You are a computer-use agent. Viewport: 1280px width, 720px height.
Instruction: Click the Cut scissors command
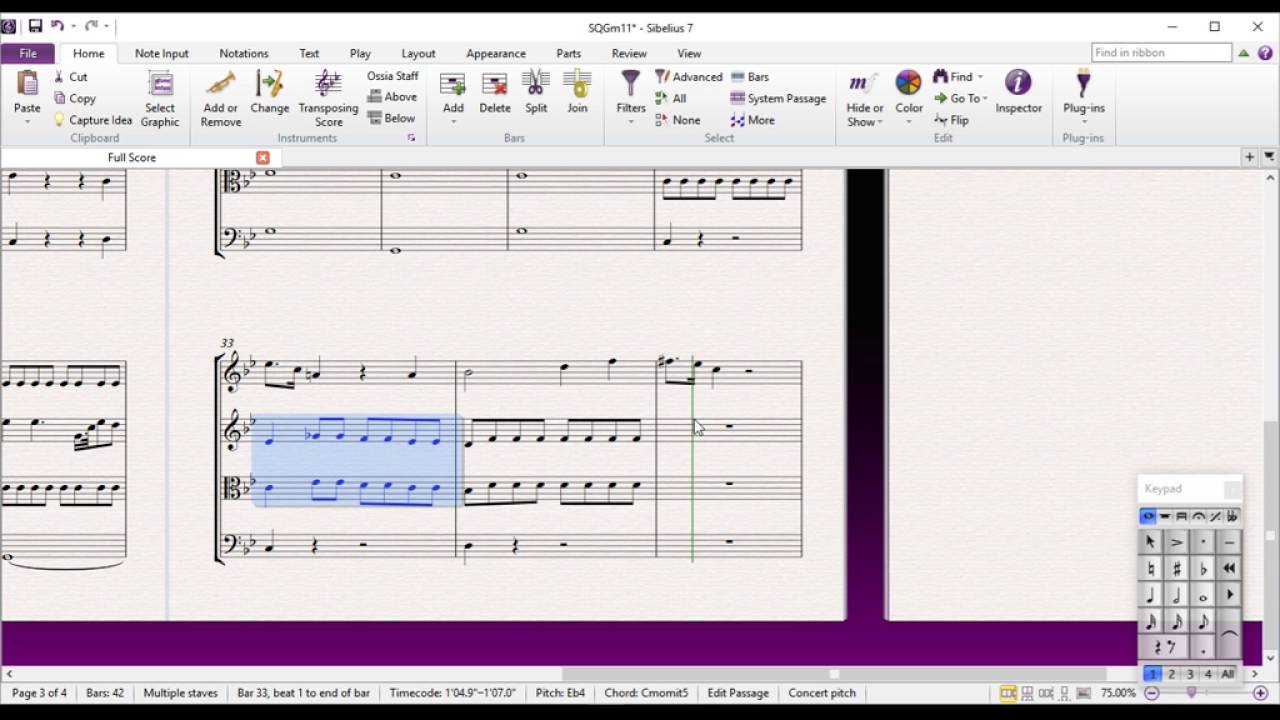(70, 77)
